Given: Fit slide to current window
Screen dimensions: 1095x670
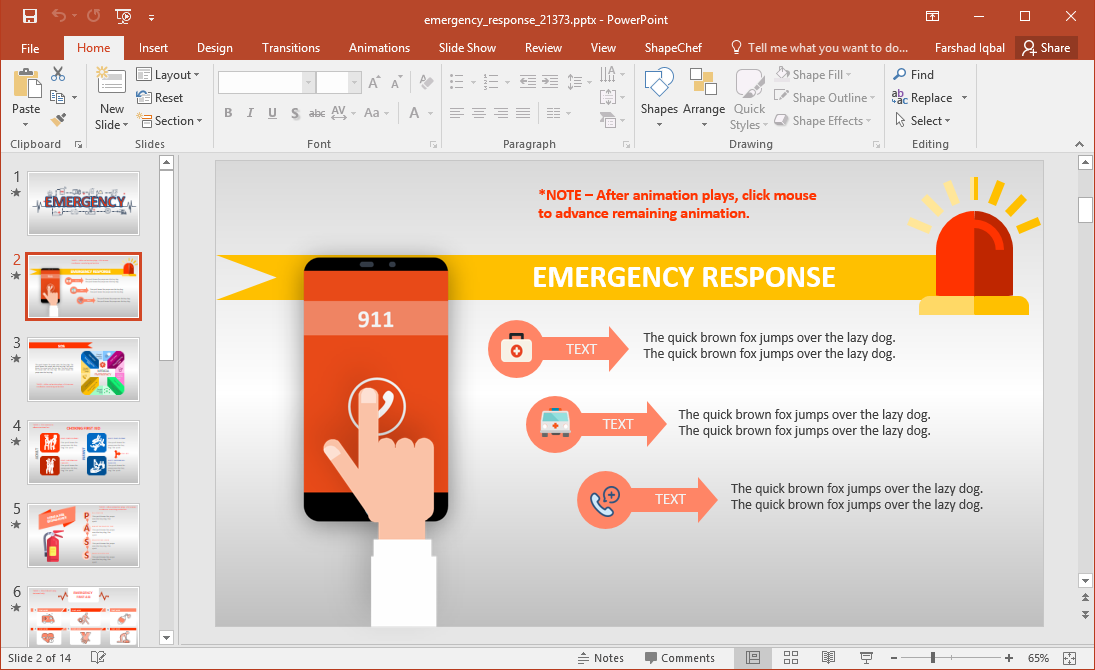Looking at the screenshot, I should 1069,657.
